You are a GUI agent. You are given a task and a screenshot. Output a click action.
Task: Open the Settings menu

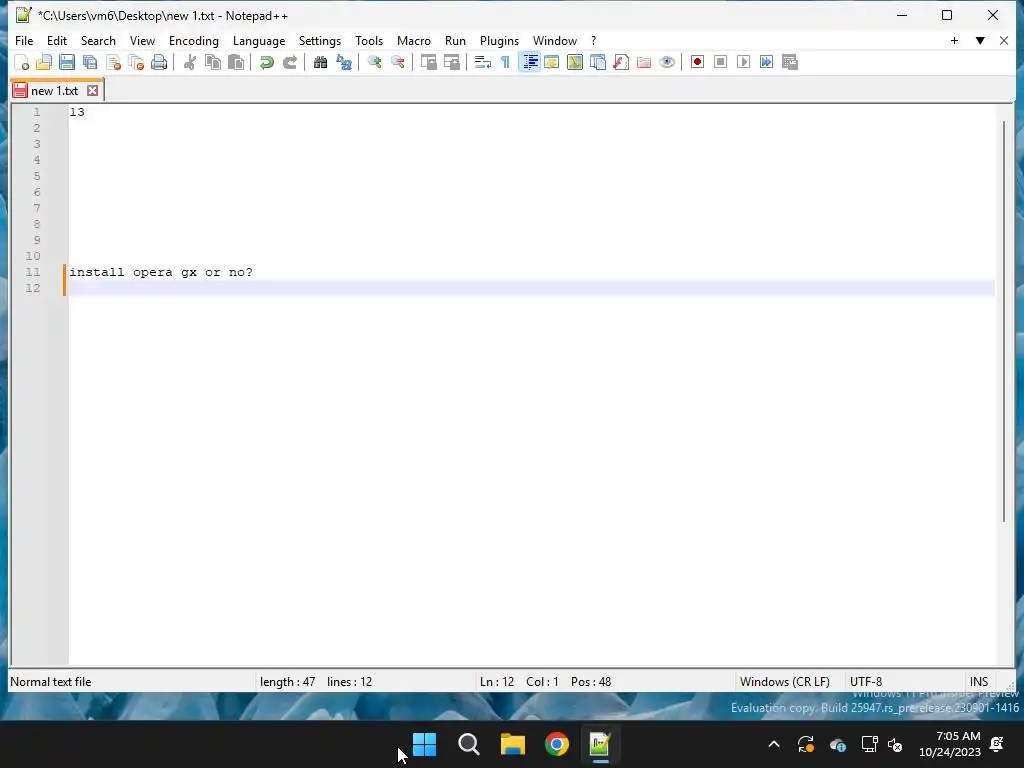tap(320, 40)
